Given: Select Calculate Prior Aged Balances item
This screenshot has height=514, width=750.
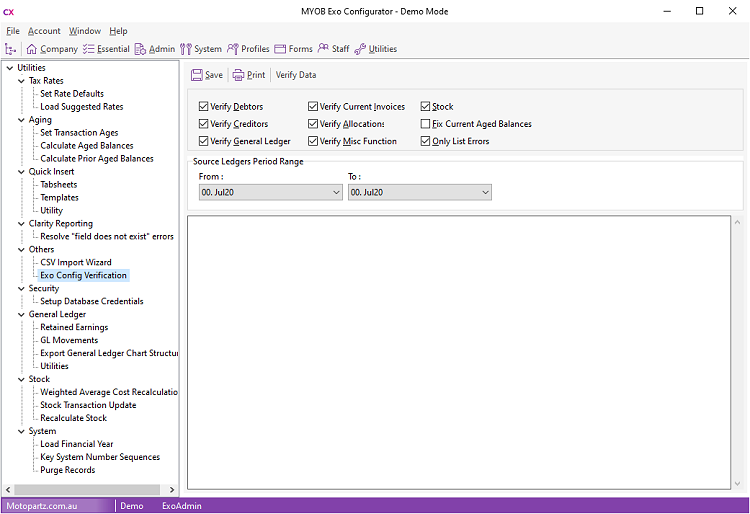Looking at the screenshot, I should tap(97, 158).
